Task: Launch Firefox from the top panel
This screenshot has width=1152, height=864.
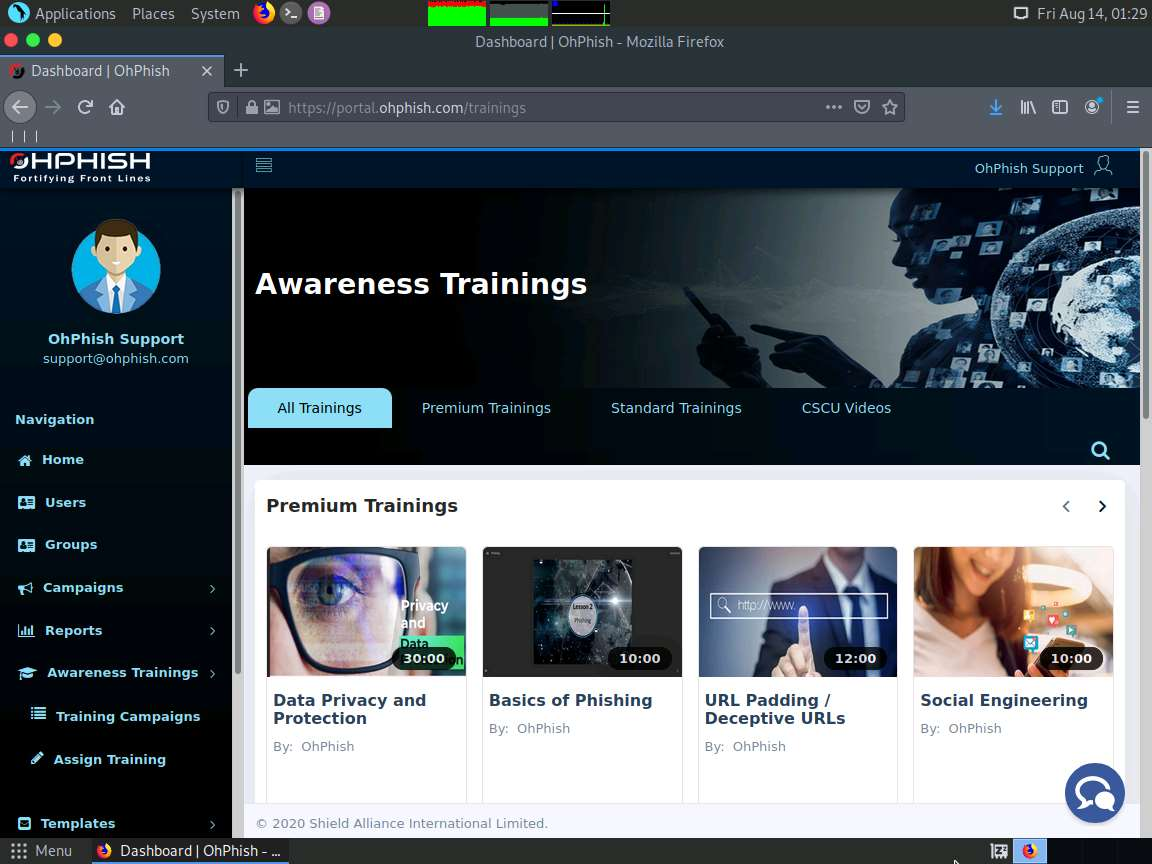Action: pyautogui.click(x=264, y=13)
